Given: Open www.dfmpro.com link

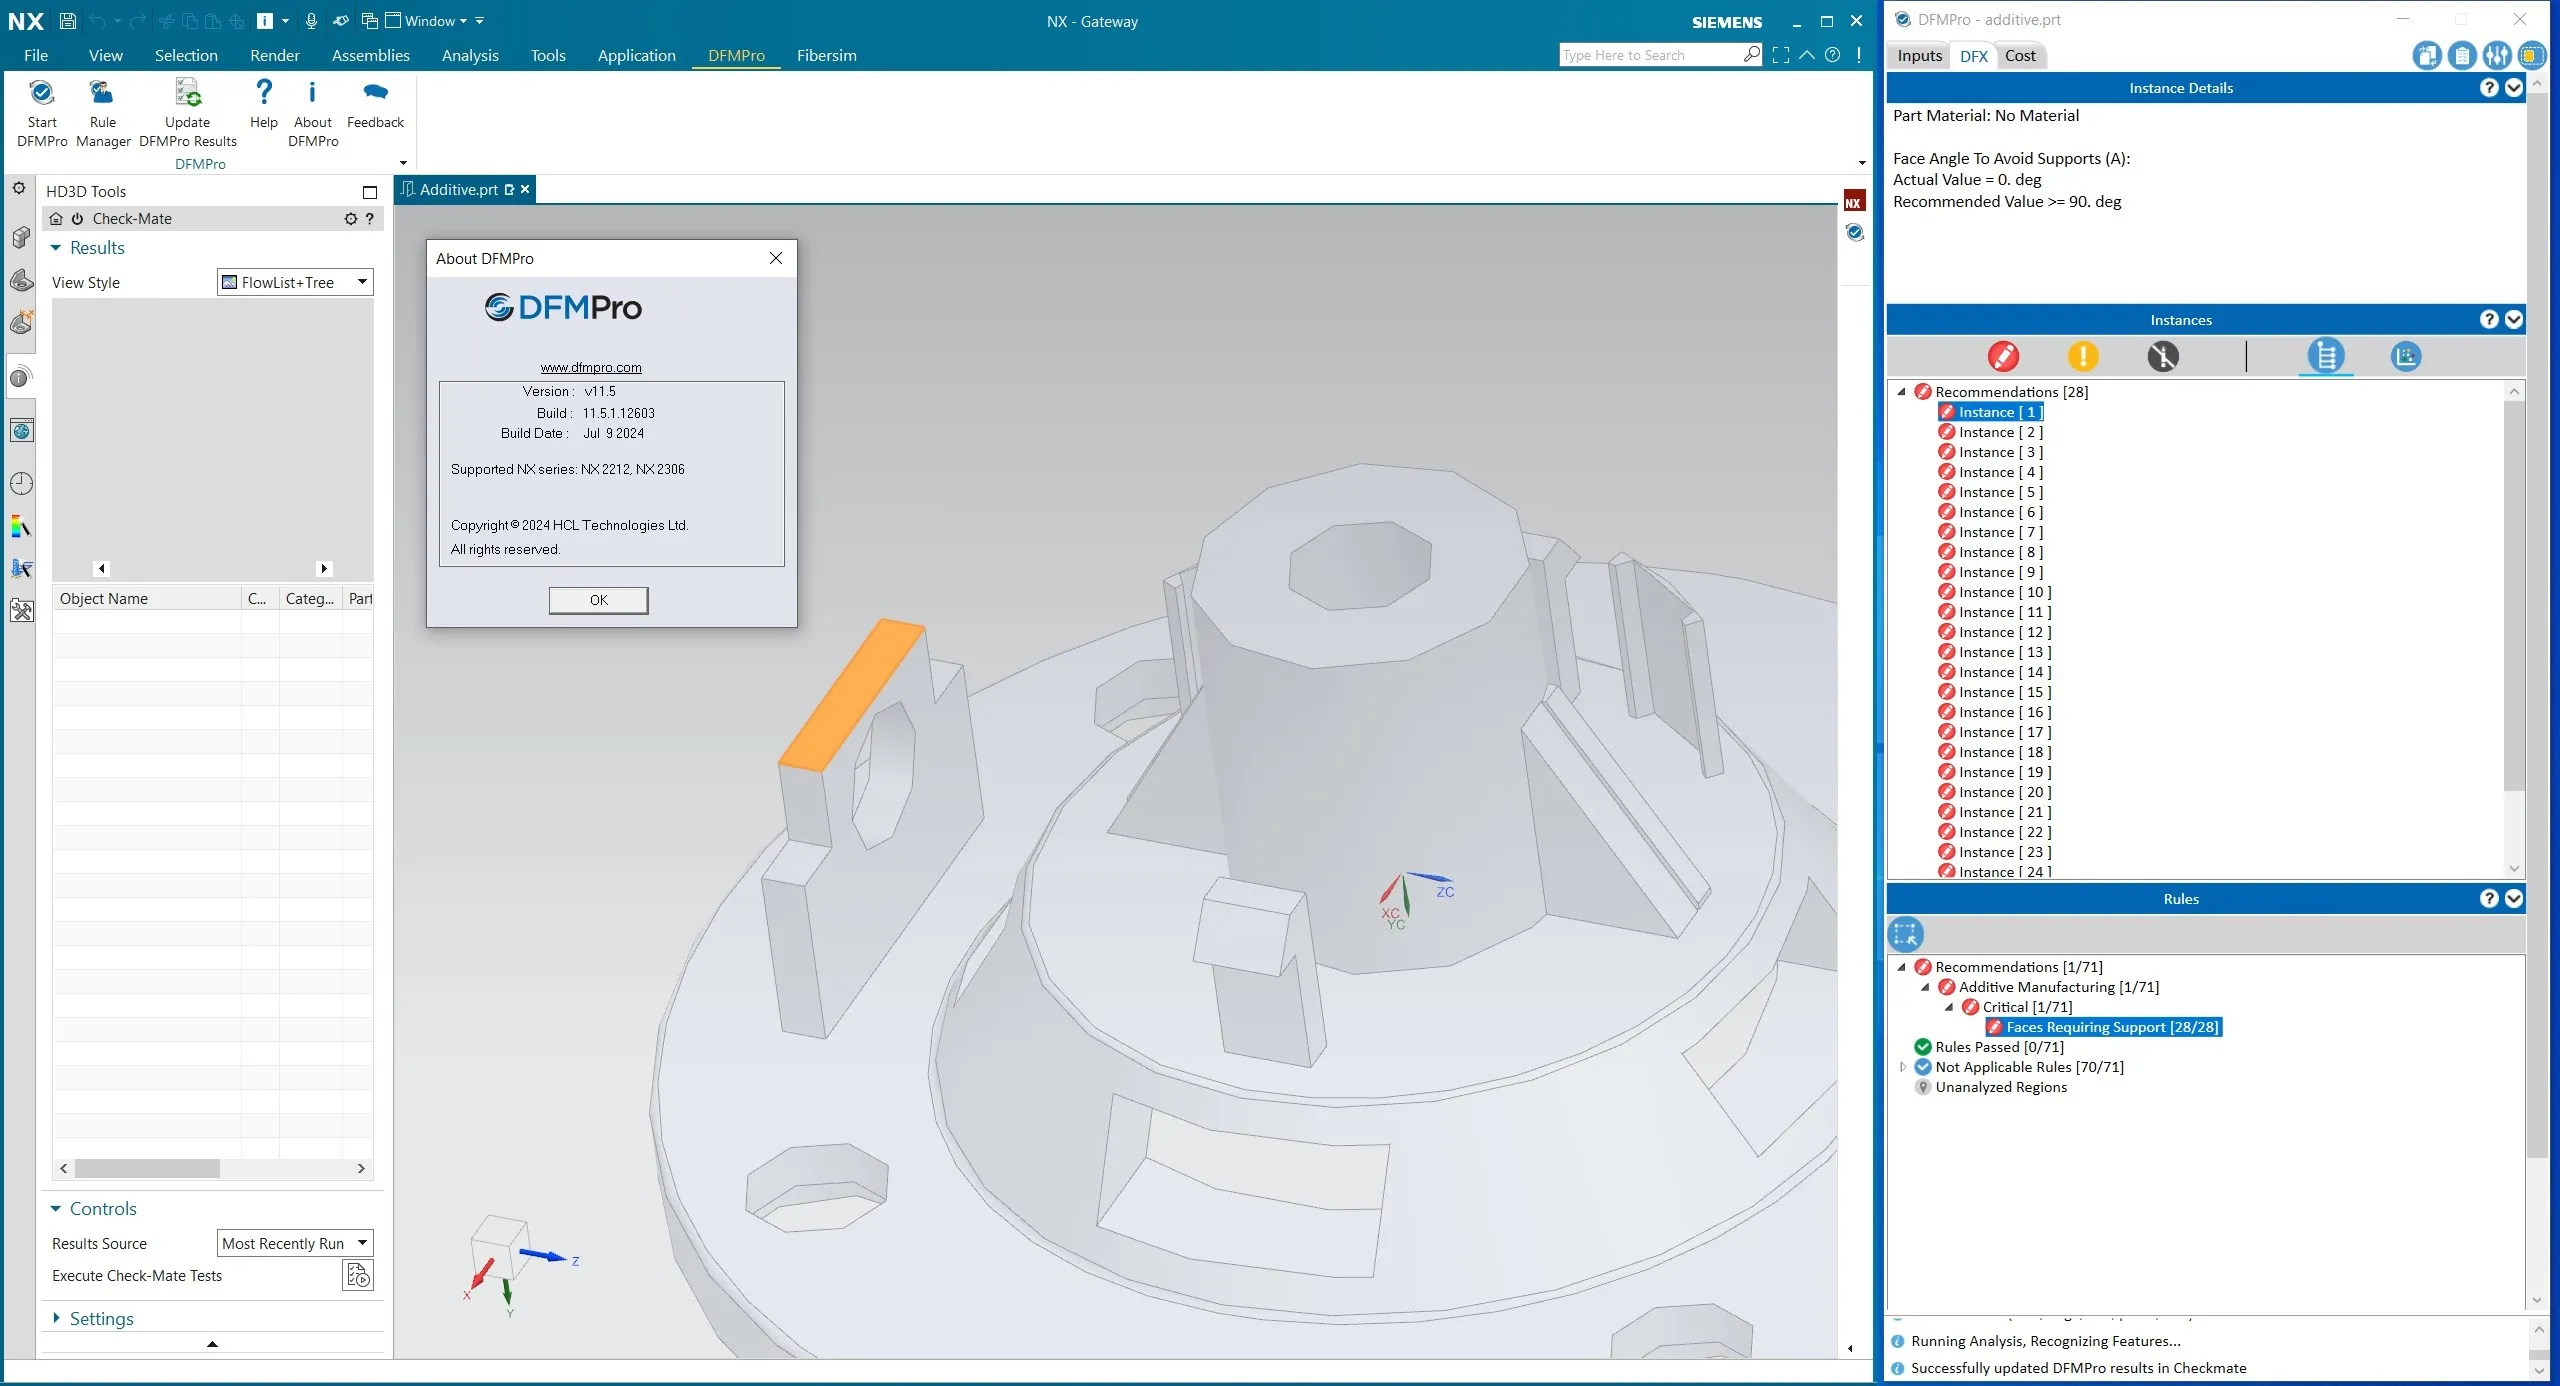Looking at the screenshot, I should pos(591,367).
